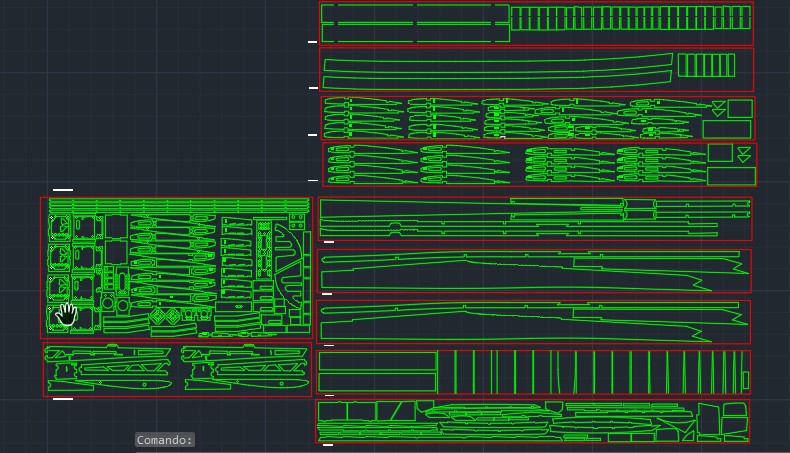Select the small square in the third sheet

[x=740, y=108]
